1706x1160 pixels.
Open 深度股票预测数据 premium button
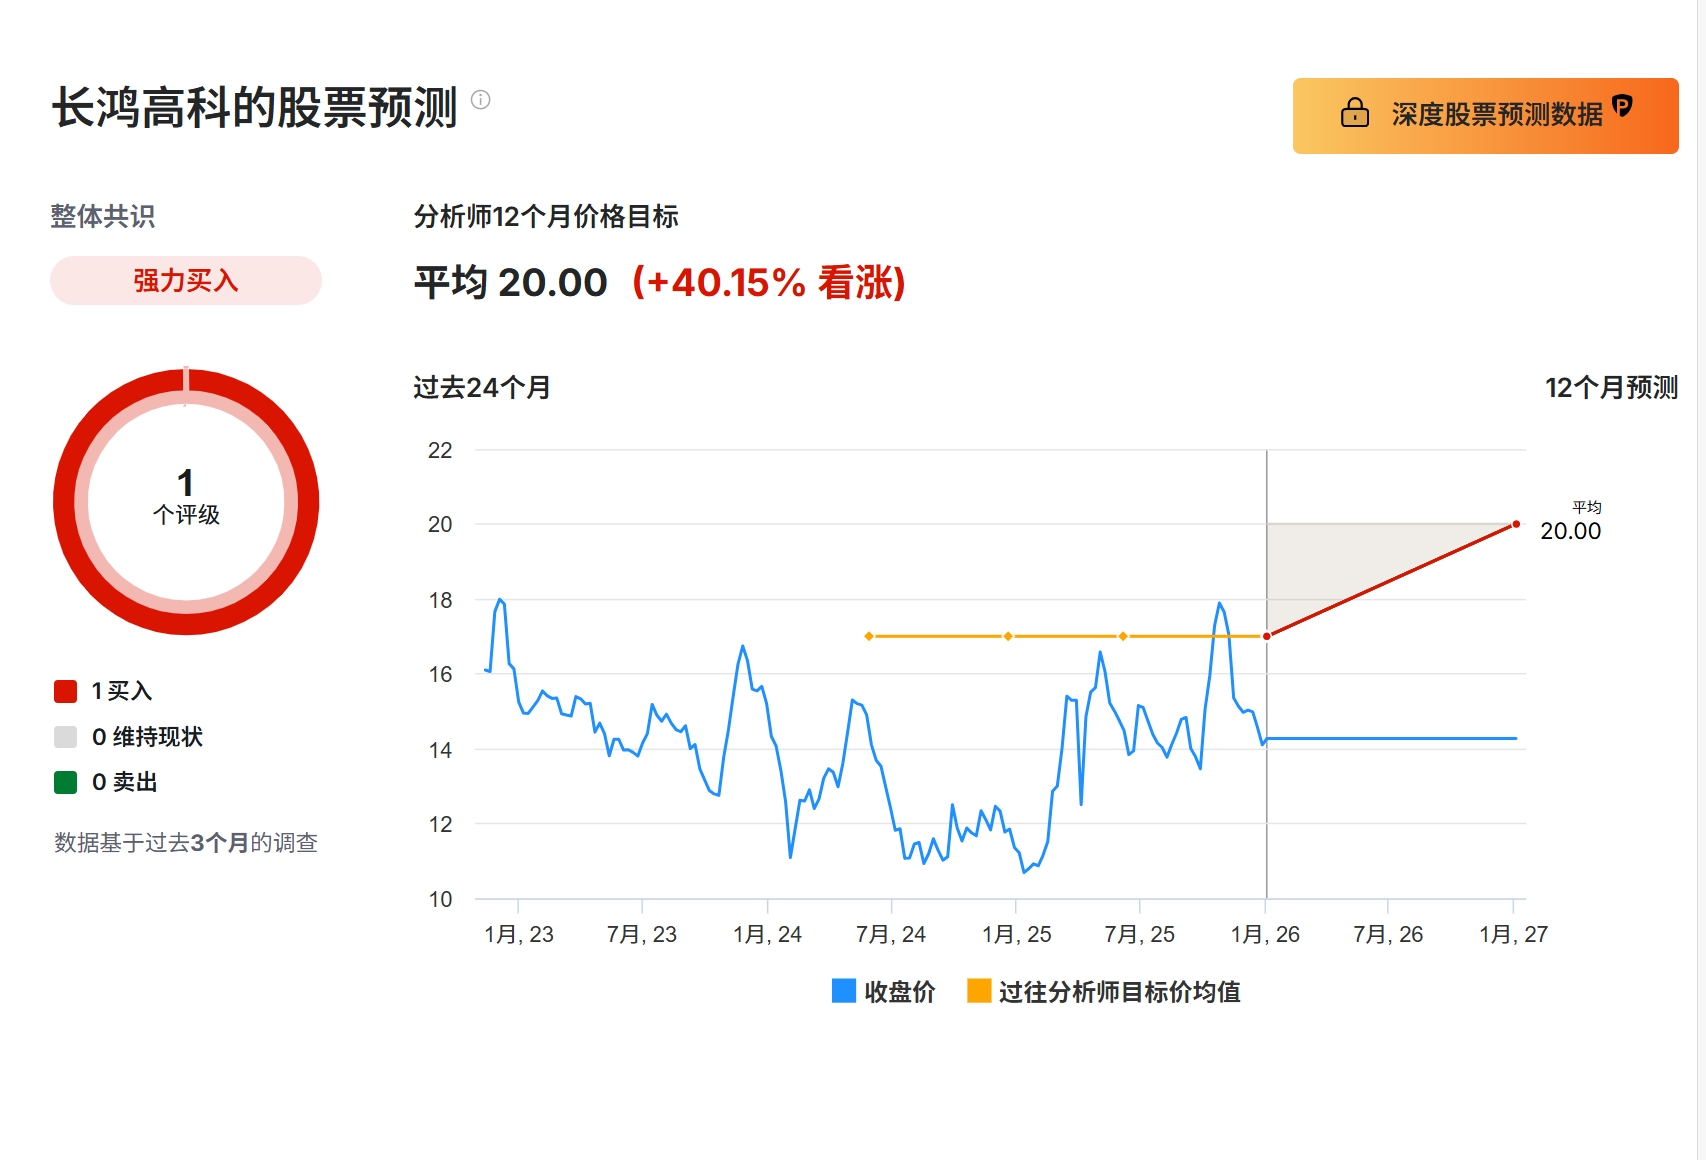point(1485,116)
